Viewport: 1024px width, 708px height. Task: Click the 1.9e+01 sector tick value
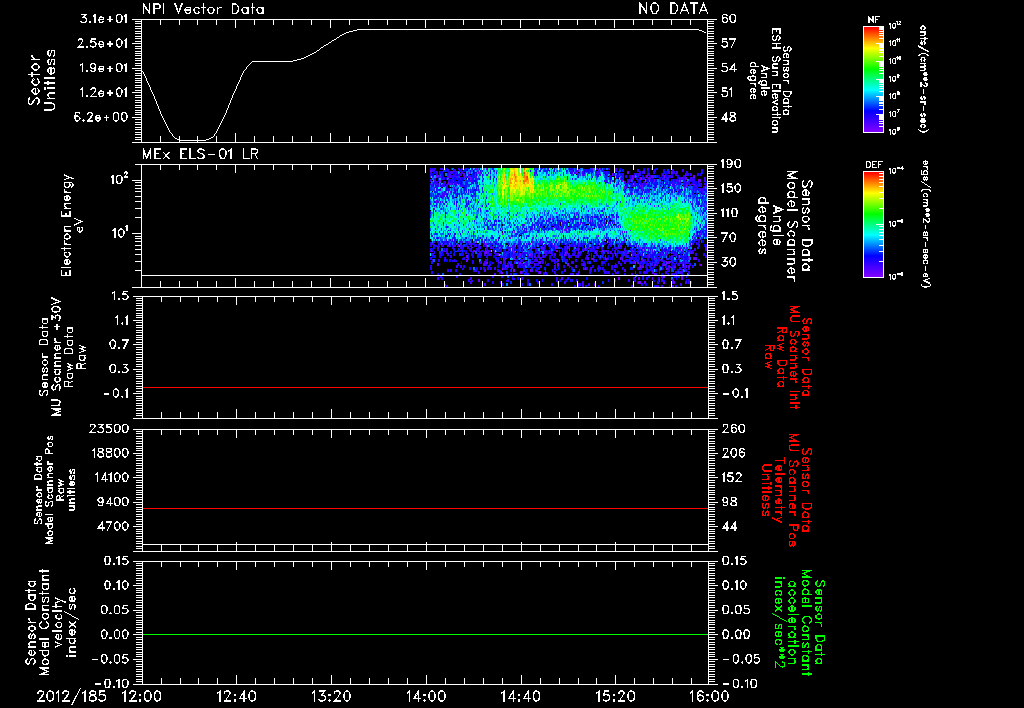coord(104,68)
